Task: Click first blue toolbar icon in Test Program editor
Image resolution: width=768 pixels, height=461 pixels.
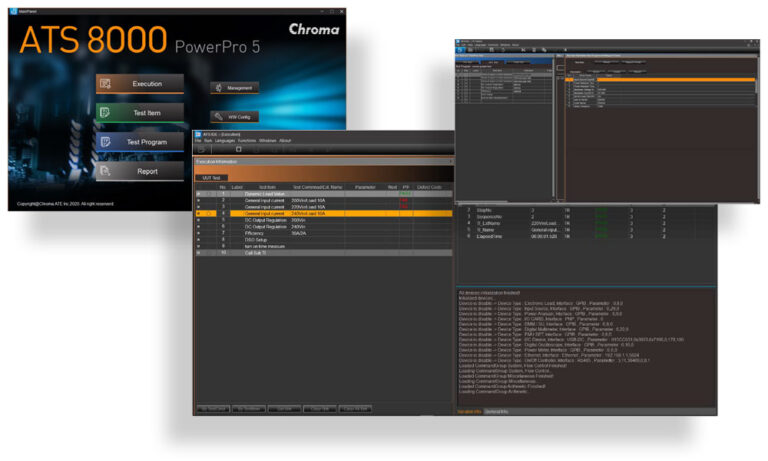Action: click(x=460, y=49)
